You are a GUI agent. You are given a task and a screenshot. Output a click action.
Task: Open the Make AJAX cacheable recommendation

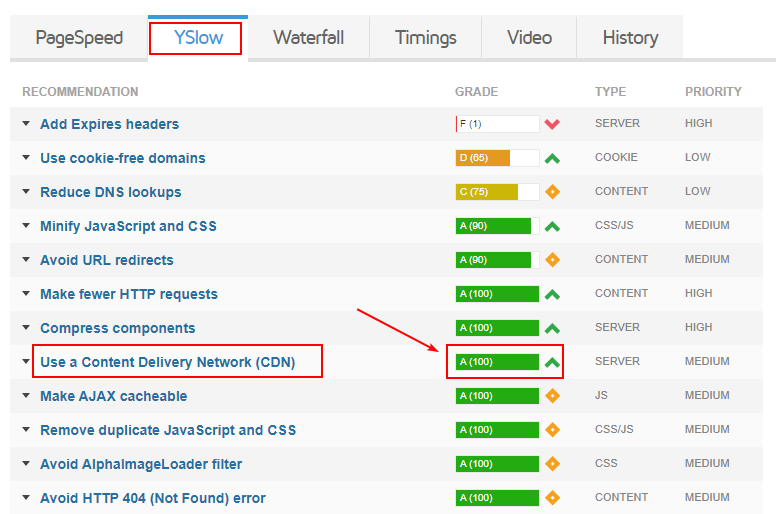(x=114, y=396)
